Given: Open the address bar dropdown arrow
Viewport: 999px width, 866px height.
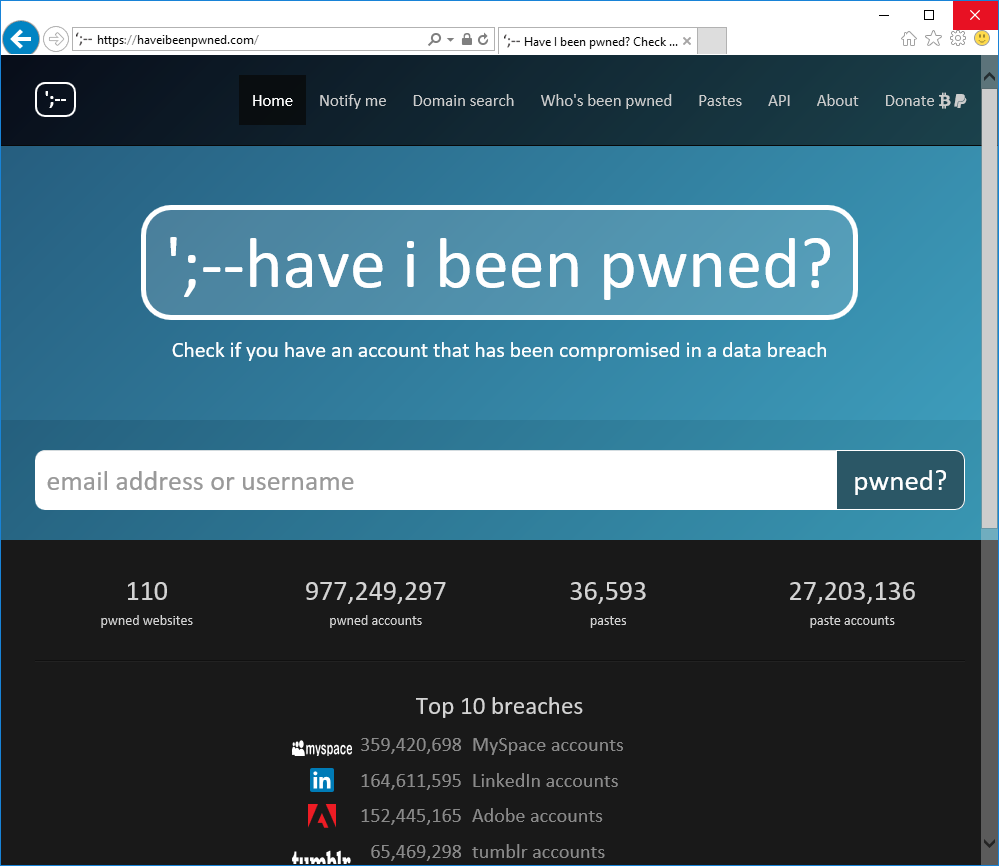Looking at the screenshot, I should coord(450,40).
